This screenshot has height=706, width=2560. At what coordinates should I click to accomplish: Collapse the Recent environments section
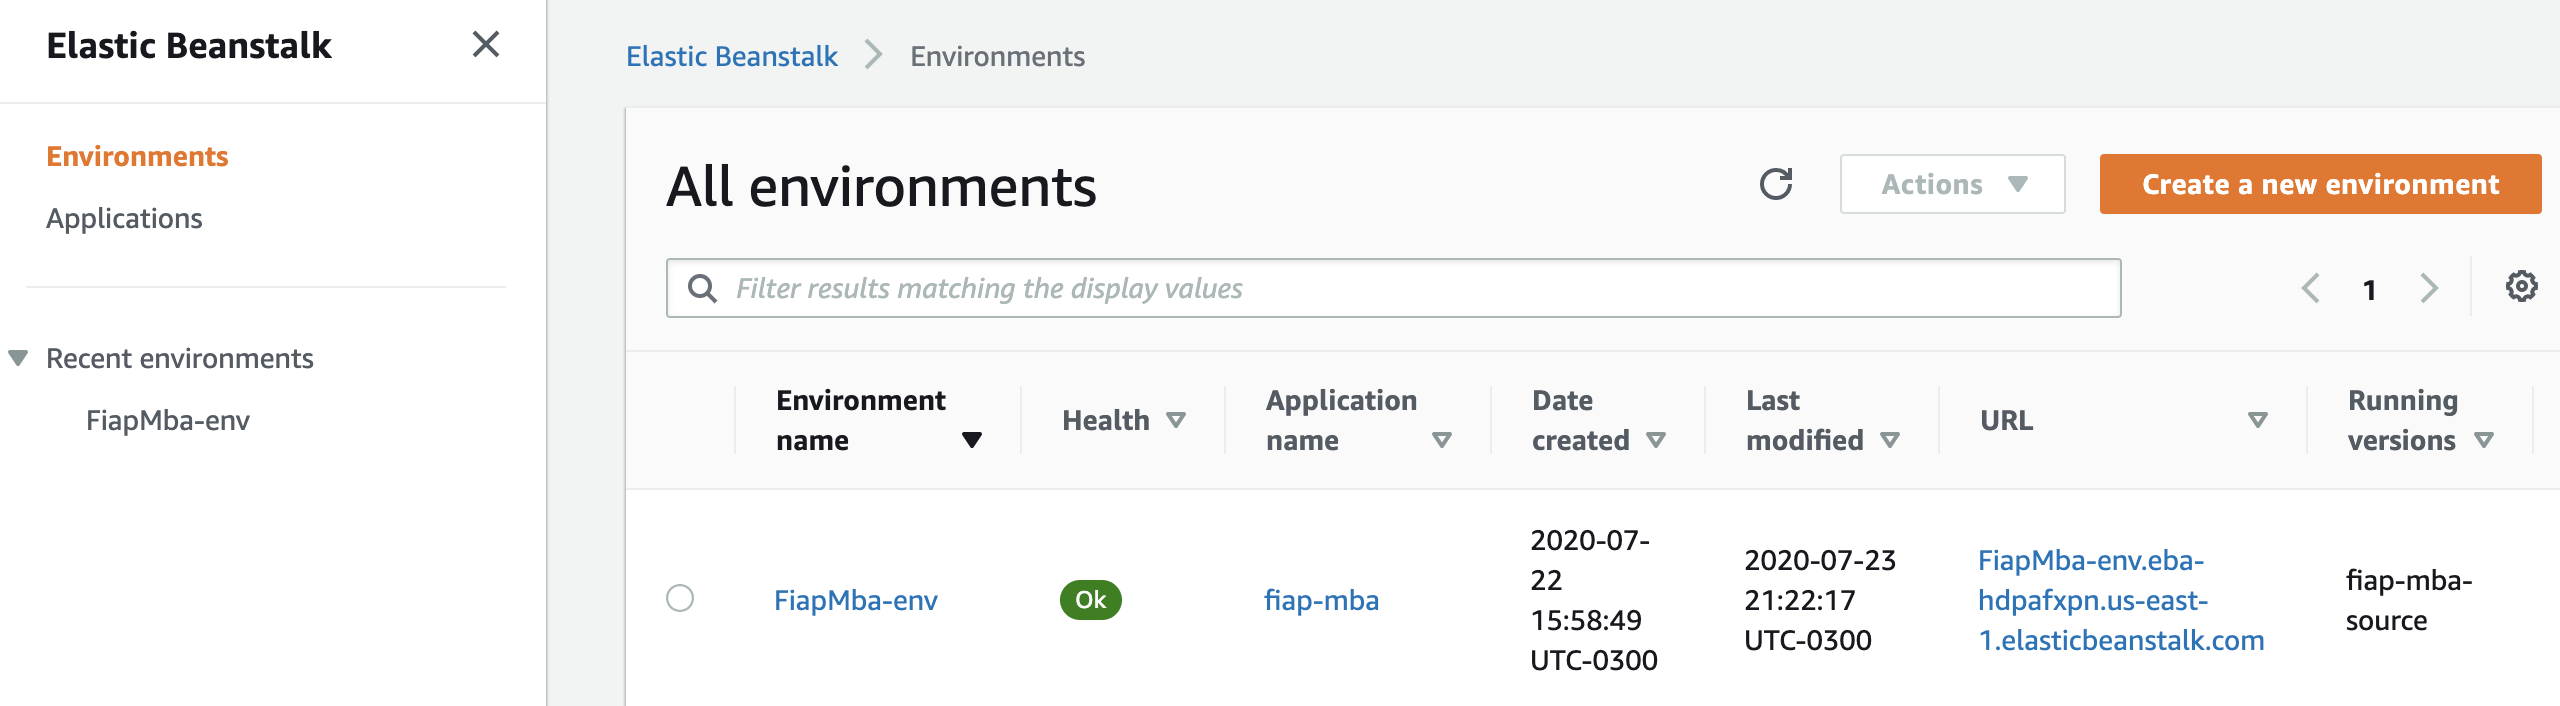pos(18,358)
